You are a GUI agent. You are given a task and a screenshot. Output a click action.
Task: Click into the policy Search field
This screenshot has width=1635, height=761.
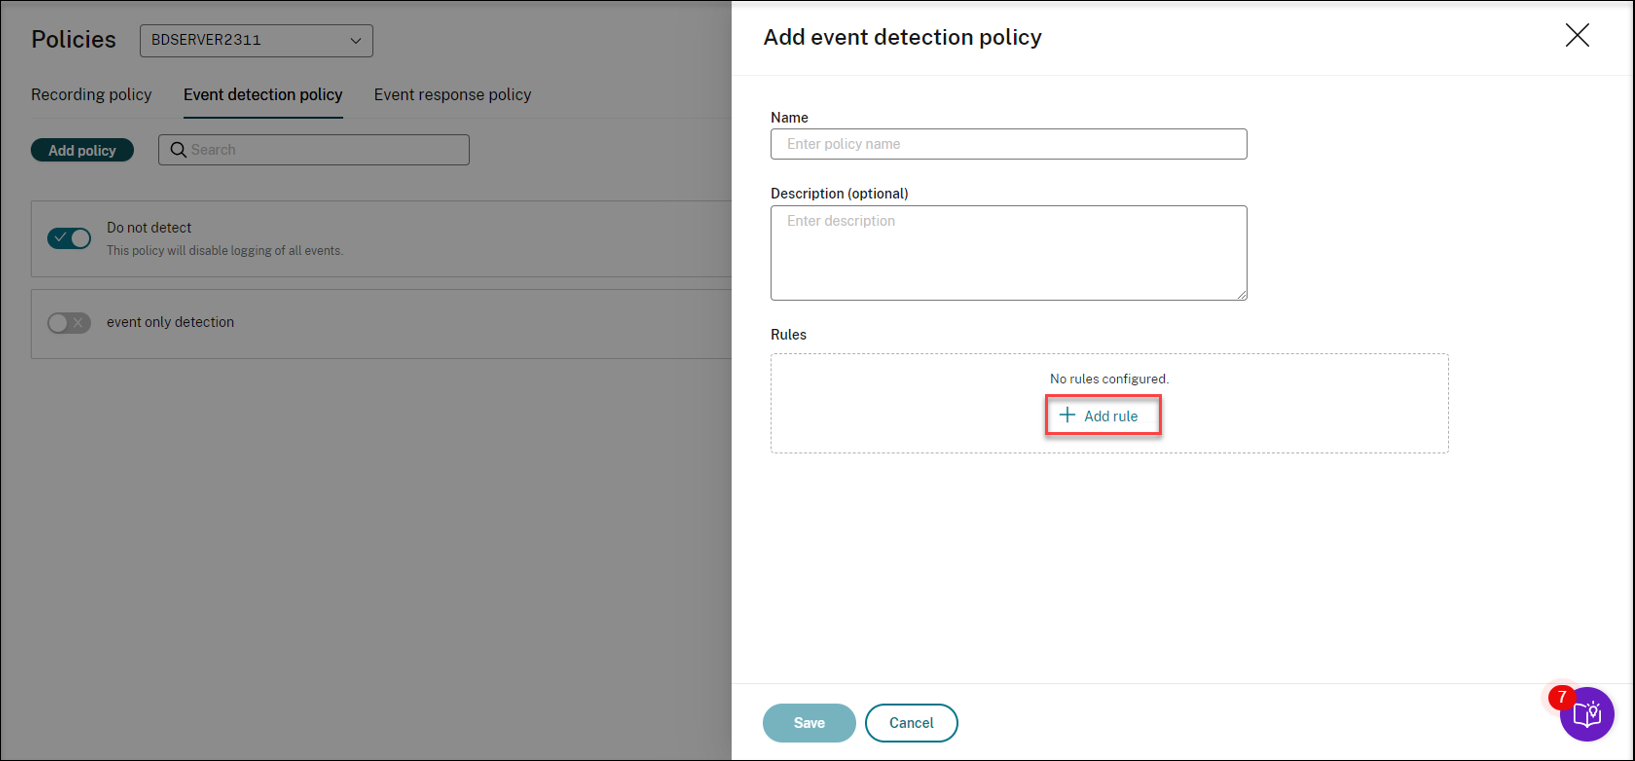pyautogui.click(x=325, y=150)
